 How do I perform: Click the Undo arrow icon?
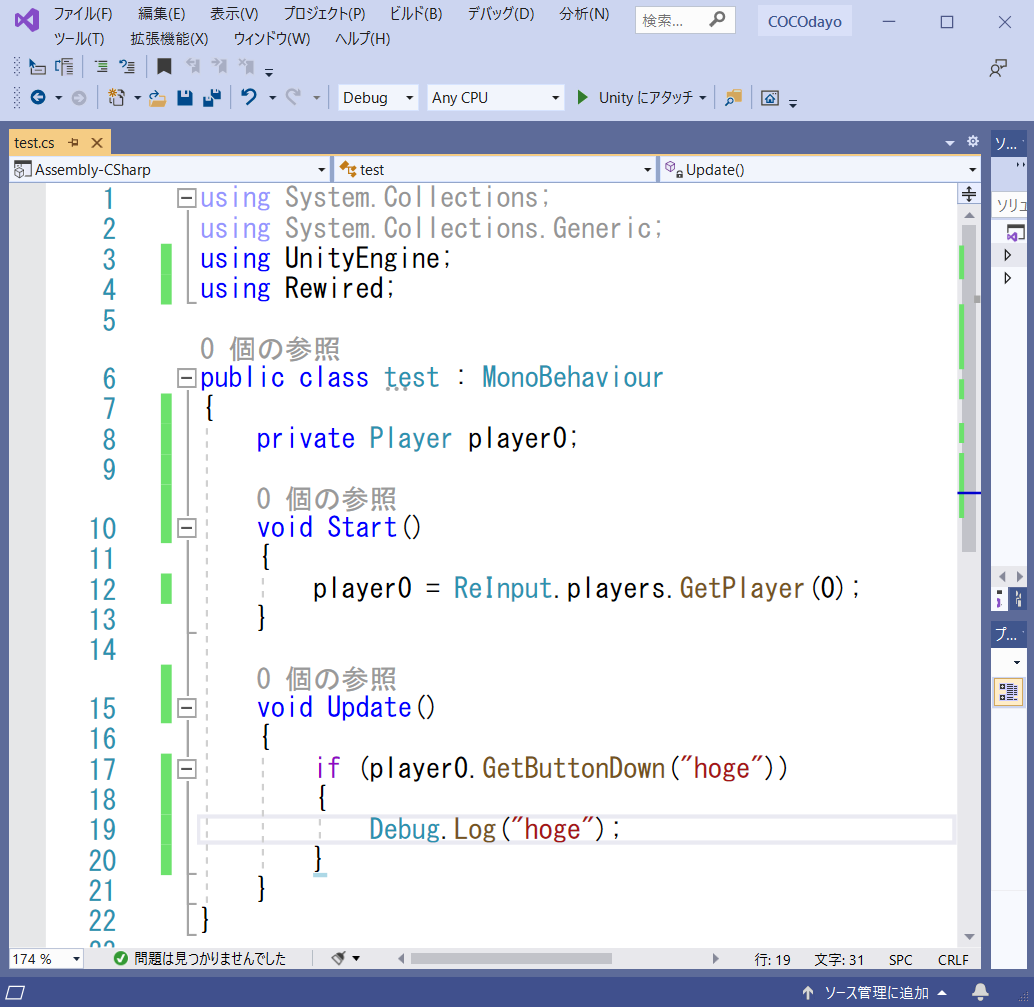pyautogui.click(x=247, y=97)
